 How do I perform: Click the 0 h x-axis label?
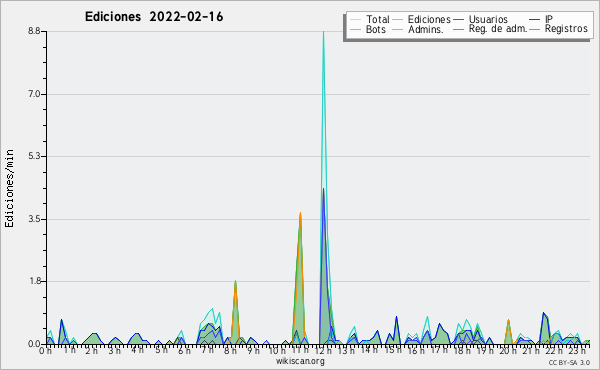[x=46, y=351]
